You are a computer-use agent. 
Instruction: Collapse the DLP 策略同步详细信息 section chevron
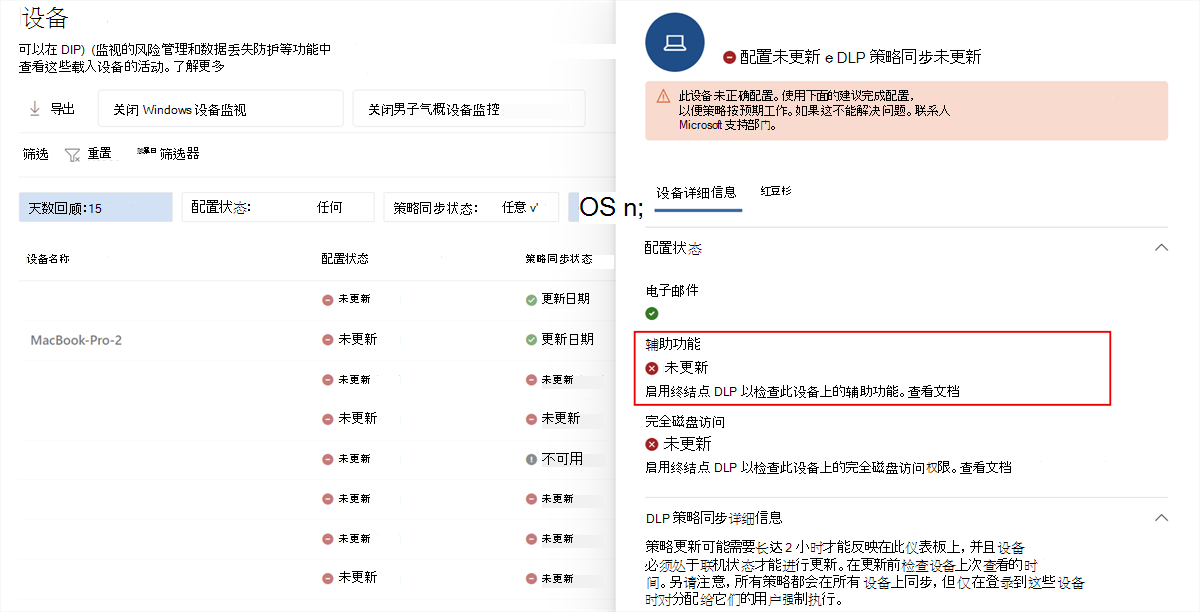click(x=1161, y=518)
